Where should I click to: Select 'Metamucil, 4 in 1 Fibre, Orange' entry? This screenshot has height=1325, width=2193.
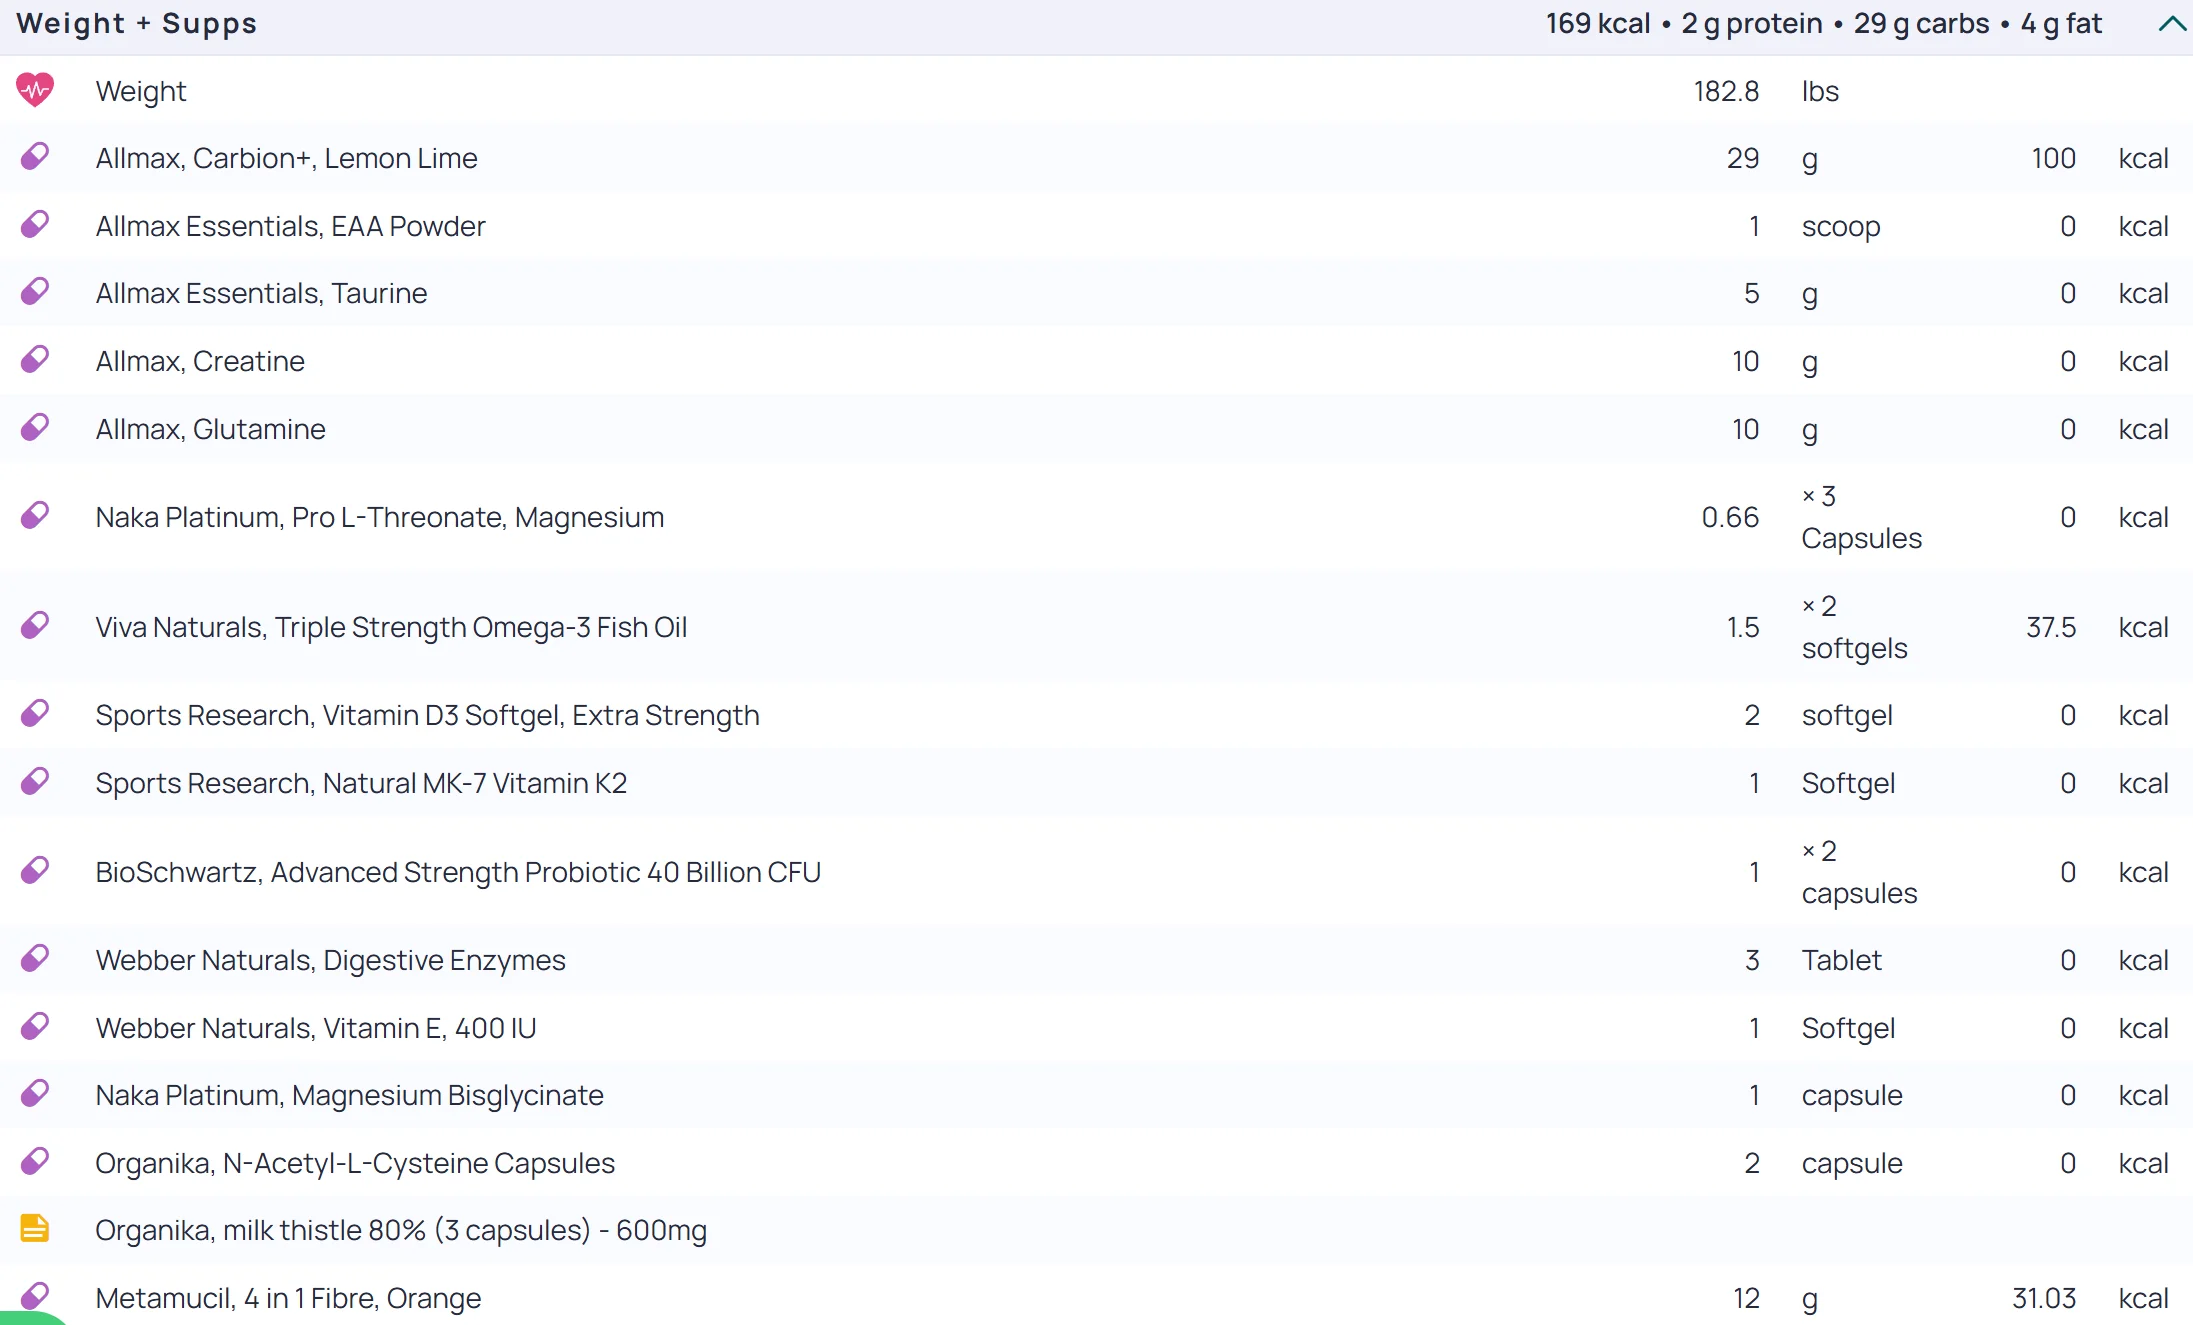tap(288, 1298)
